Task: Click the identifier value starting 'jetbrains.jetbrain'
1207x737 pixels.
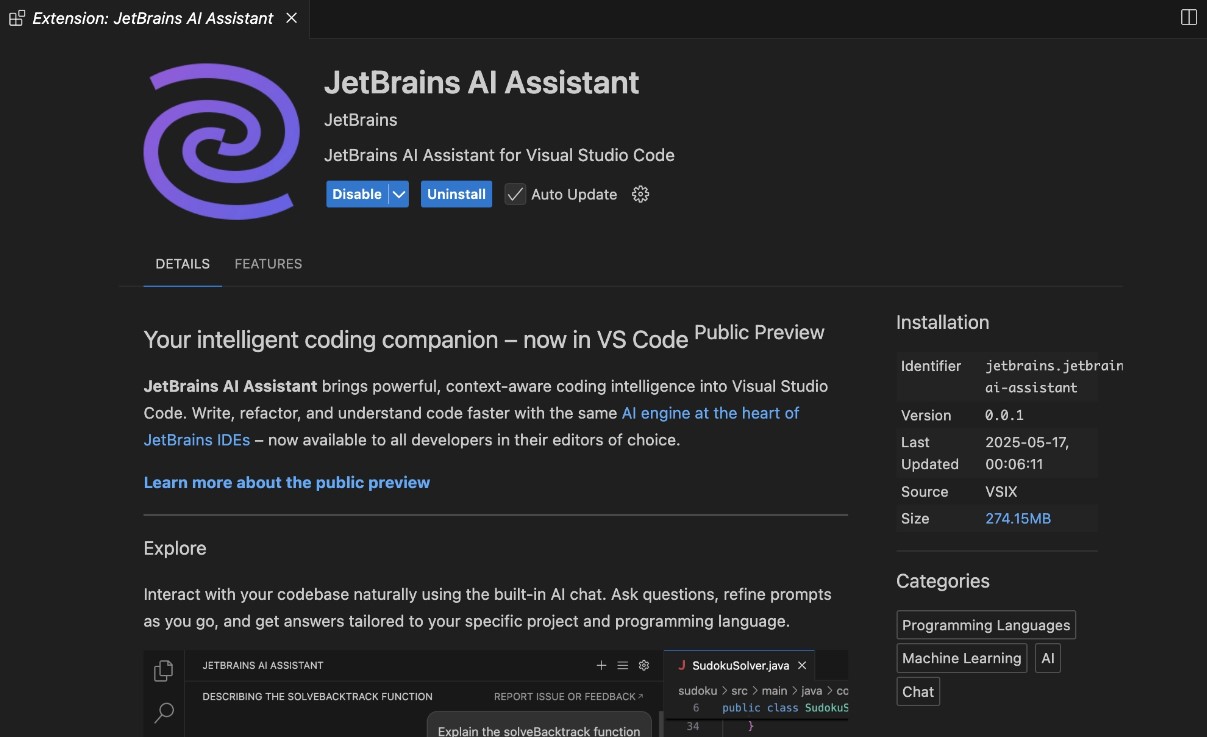Action: pos(1054,377)
